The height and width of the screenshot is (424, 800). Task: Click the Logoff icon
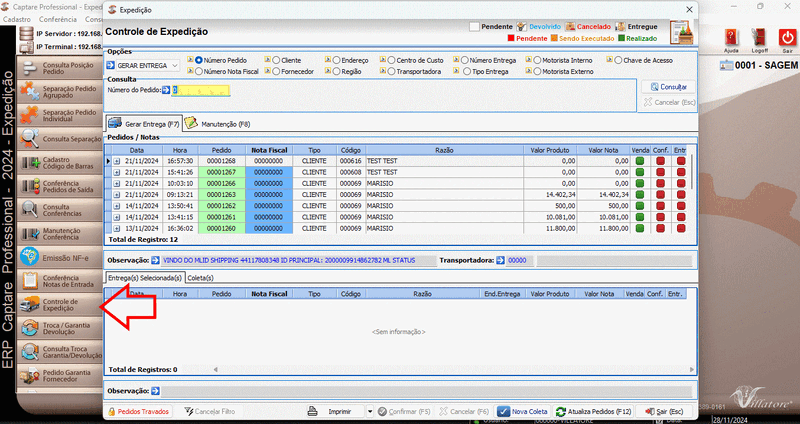pos(759,40)
